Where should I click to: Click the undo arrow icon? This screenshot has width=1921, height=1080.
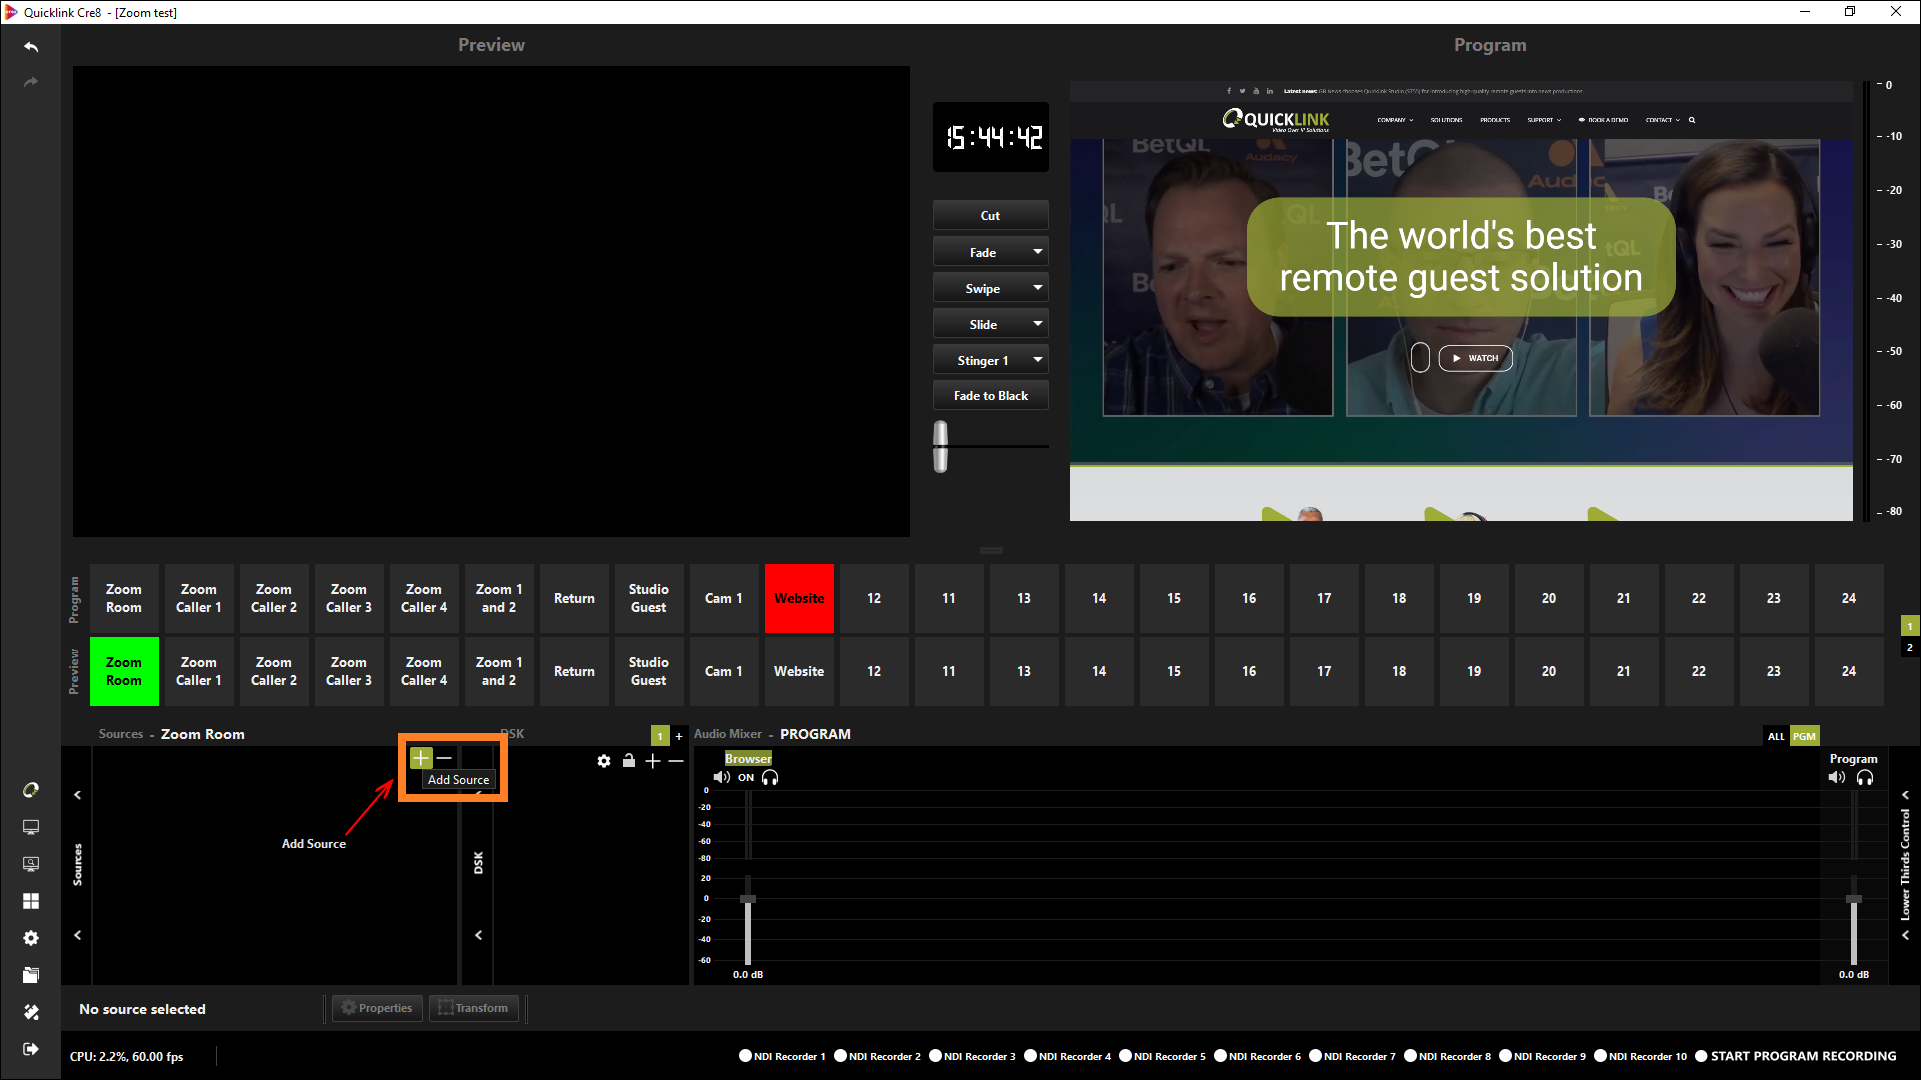point(31,47)
